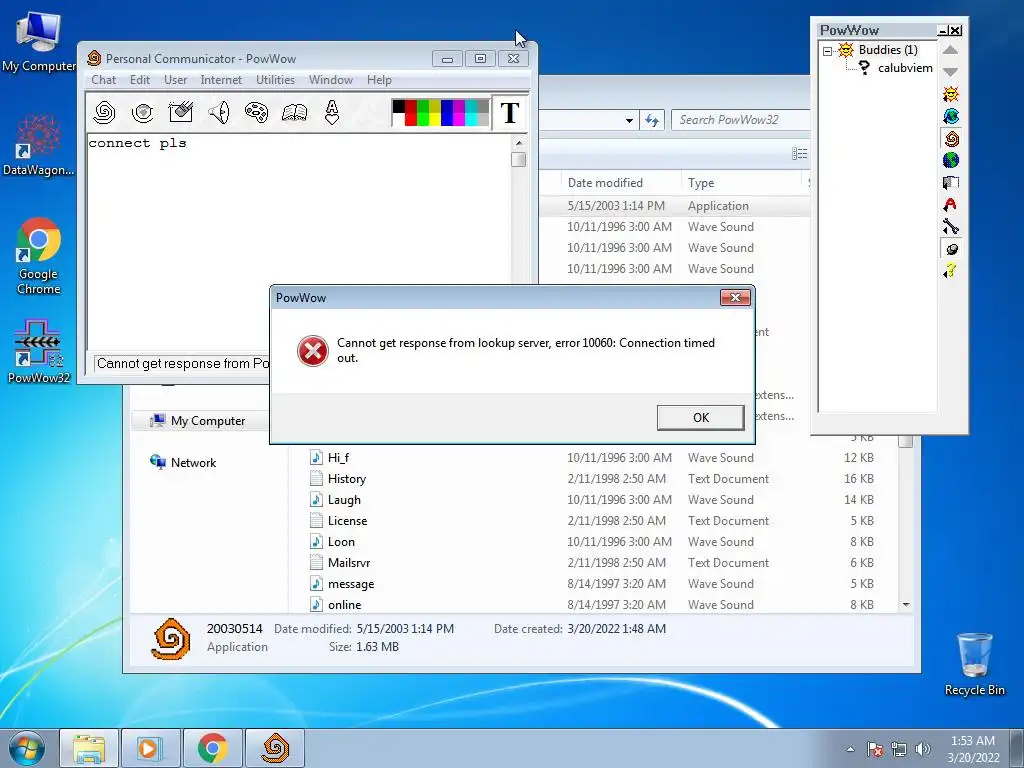This screenshot has height=768, width=1024.
Task: Click the orange spiral icon in PowWow sidebar
Action: coord(951,138)
